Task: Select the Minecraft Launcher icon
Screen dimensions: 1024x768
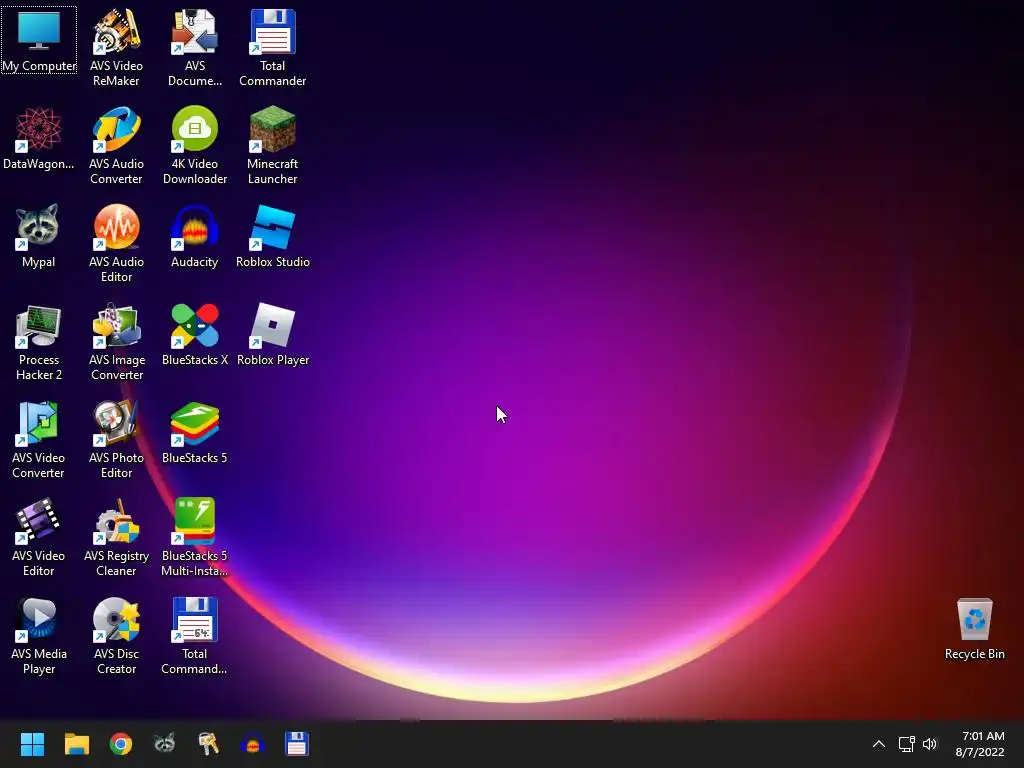Action: (272, 146)
